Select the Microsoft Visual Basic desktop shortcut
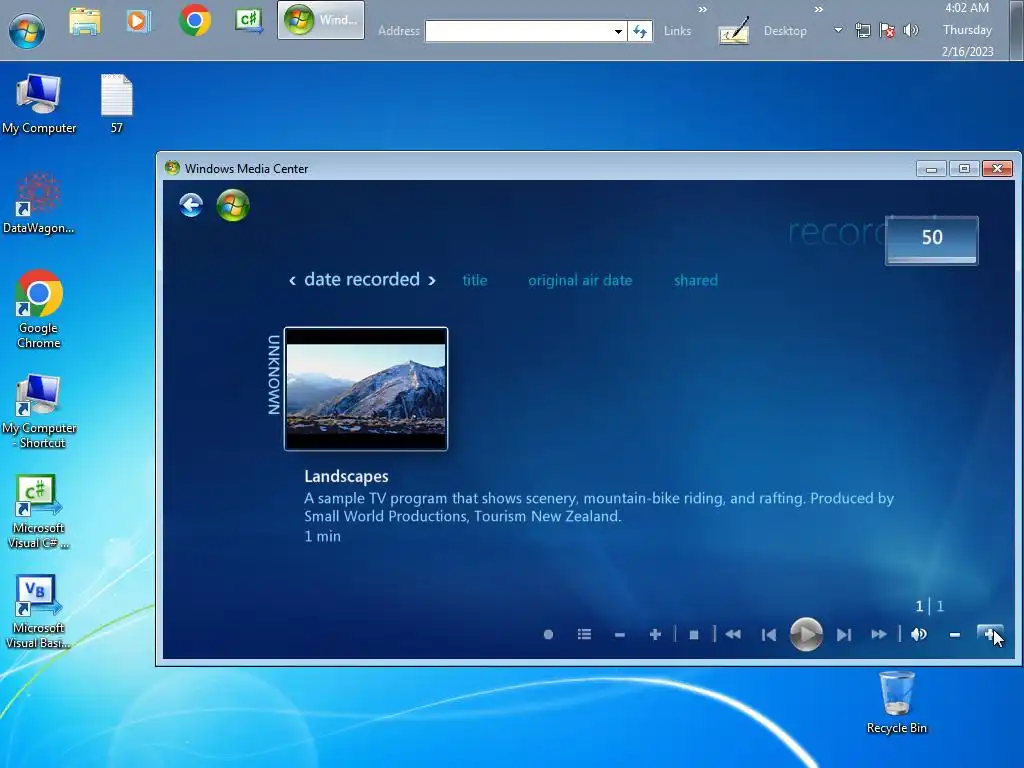 (x=39, y=612)
